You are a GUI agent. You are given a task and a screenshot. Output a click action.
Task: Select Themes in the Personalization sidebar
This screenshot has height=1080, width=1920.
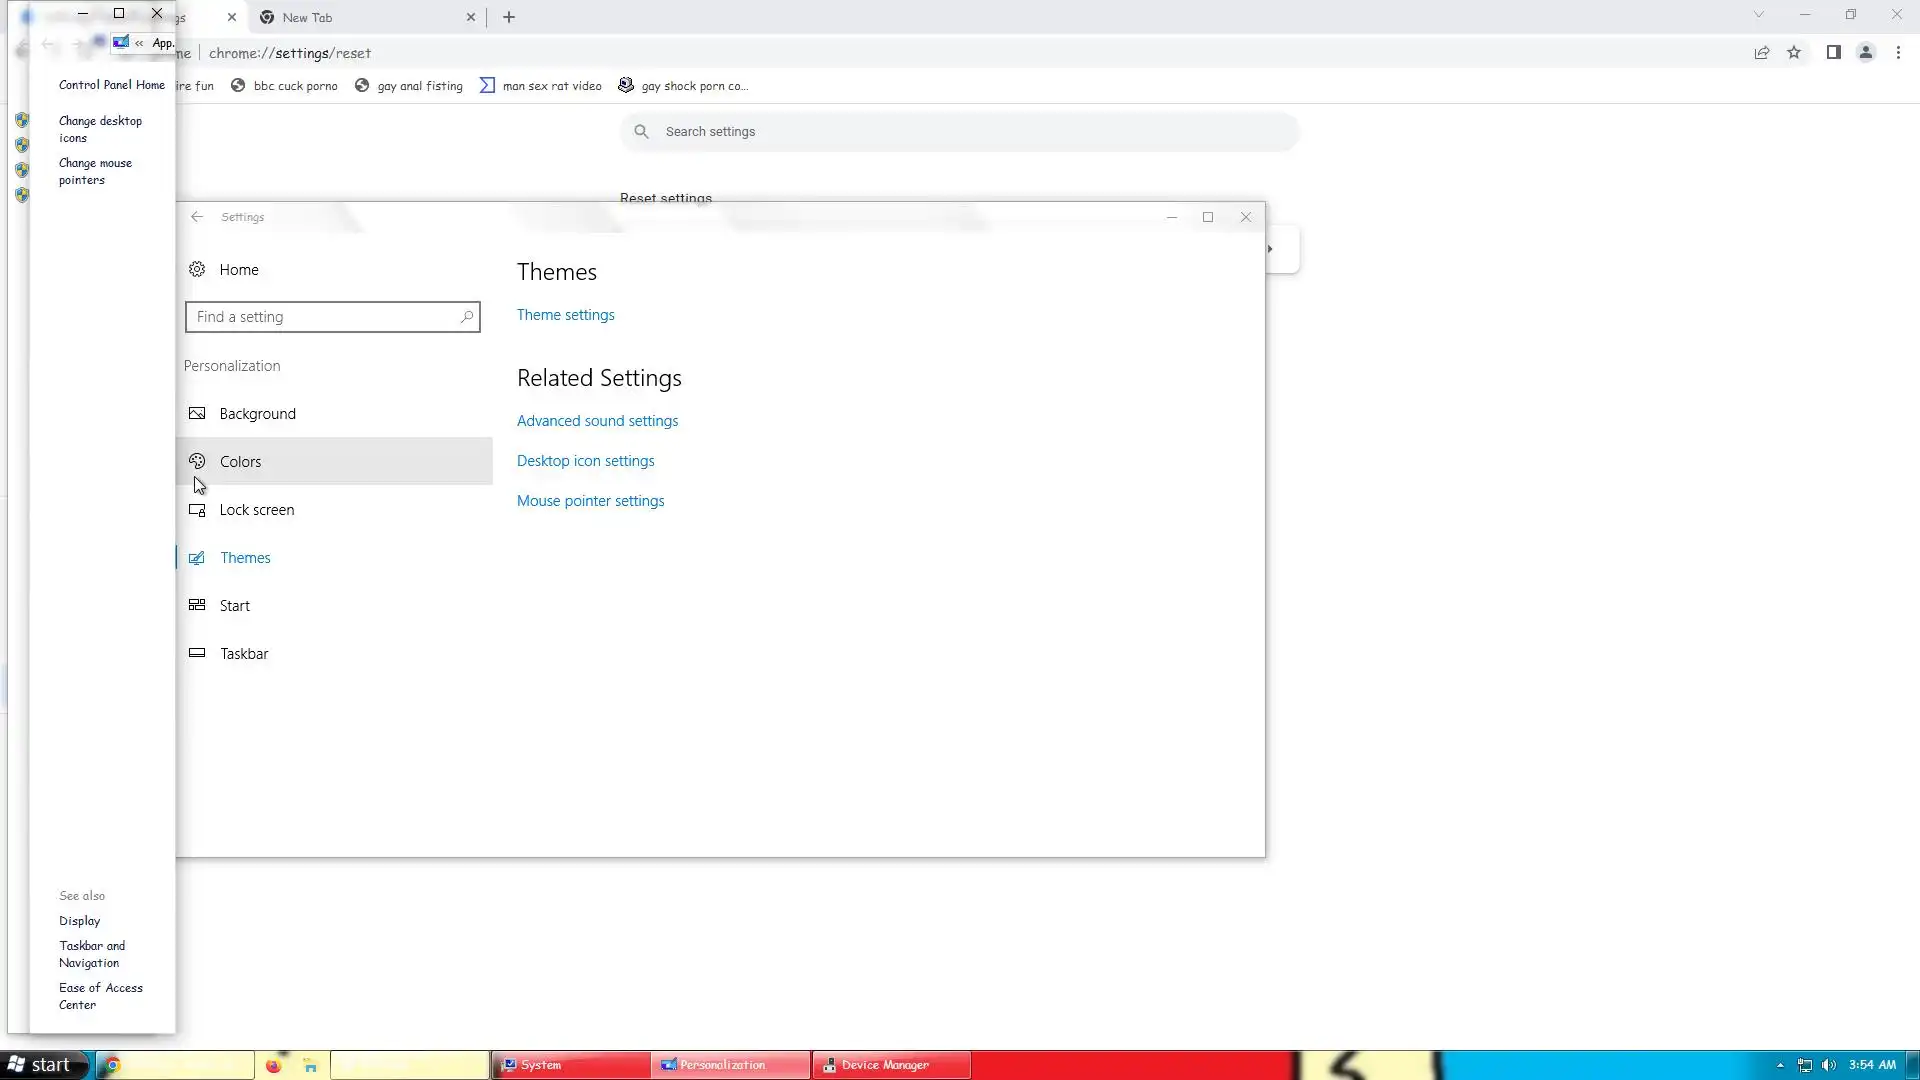tap(245, 557)
